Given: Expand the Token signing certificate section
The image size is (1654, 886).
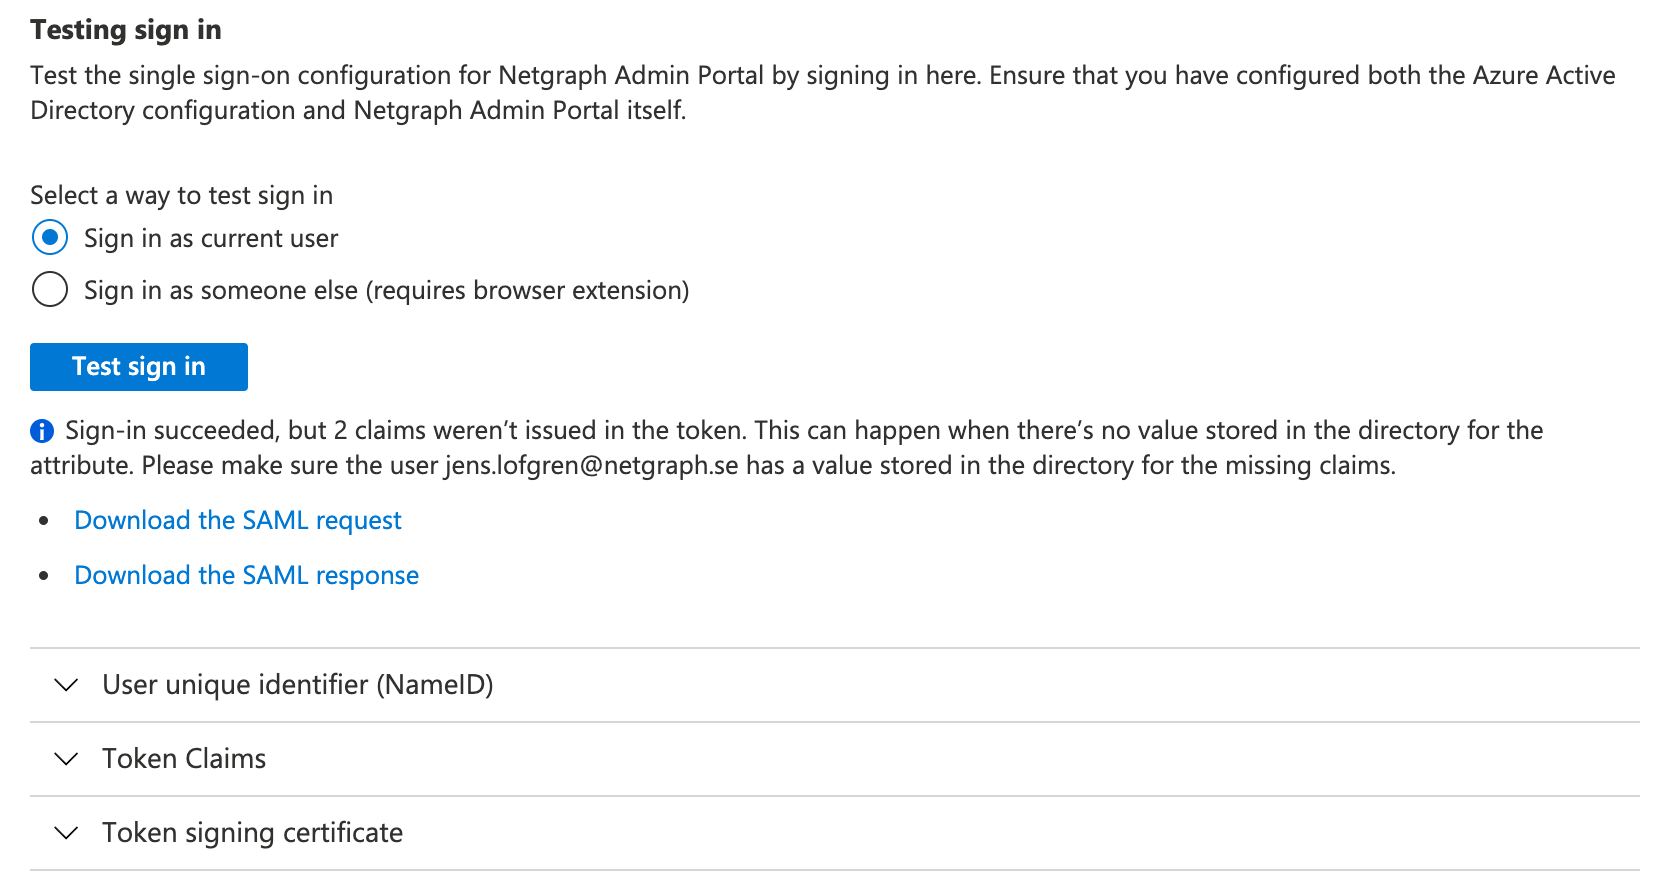Looking at the screenshot, I should 252,832.
